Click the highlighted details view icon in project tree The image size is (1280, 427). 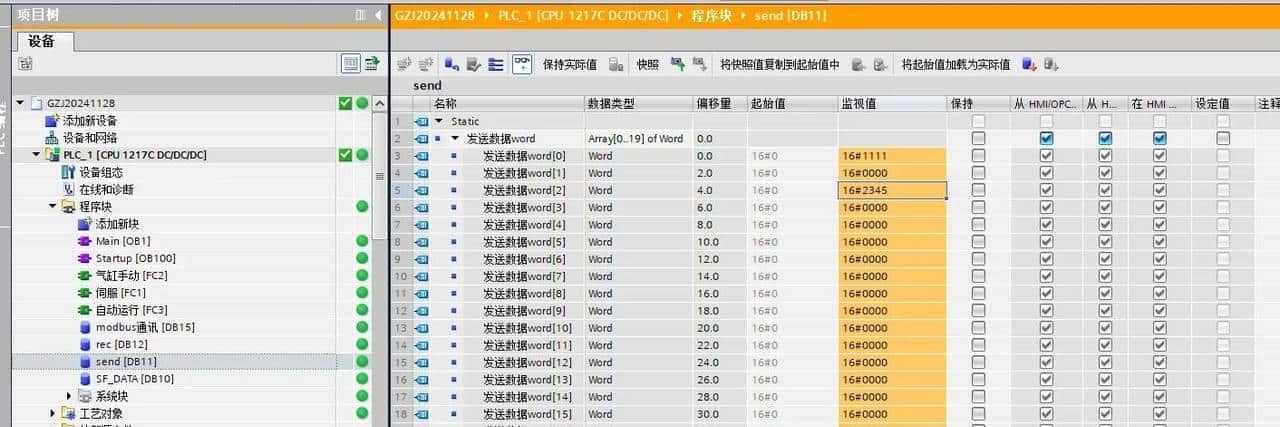(x=351, y=64)
